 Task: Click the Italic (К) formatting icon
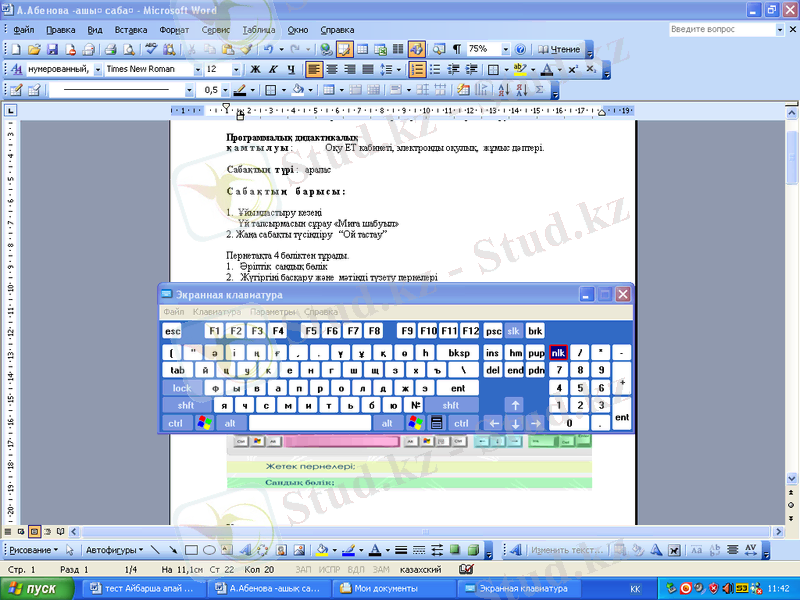click(272, 70)
